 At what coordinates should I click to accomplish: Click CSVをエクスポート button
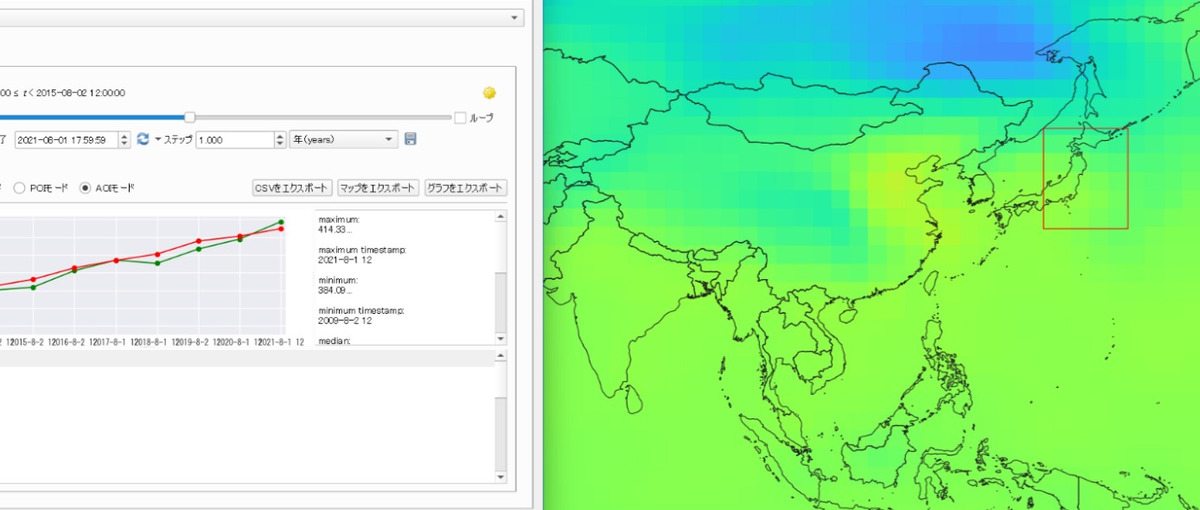point(292,188)
